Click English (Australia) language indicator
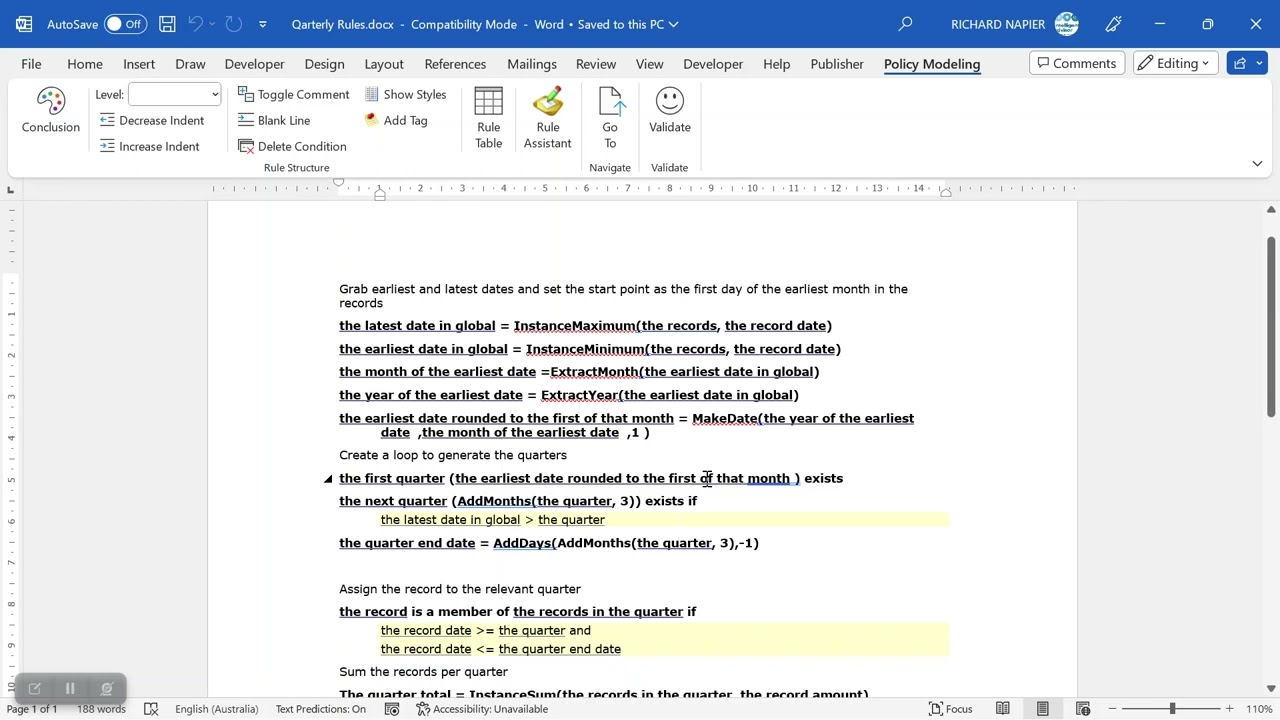Screen dimensions: 1280x720 (216, 709)
